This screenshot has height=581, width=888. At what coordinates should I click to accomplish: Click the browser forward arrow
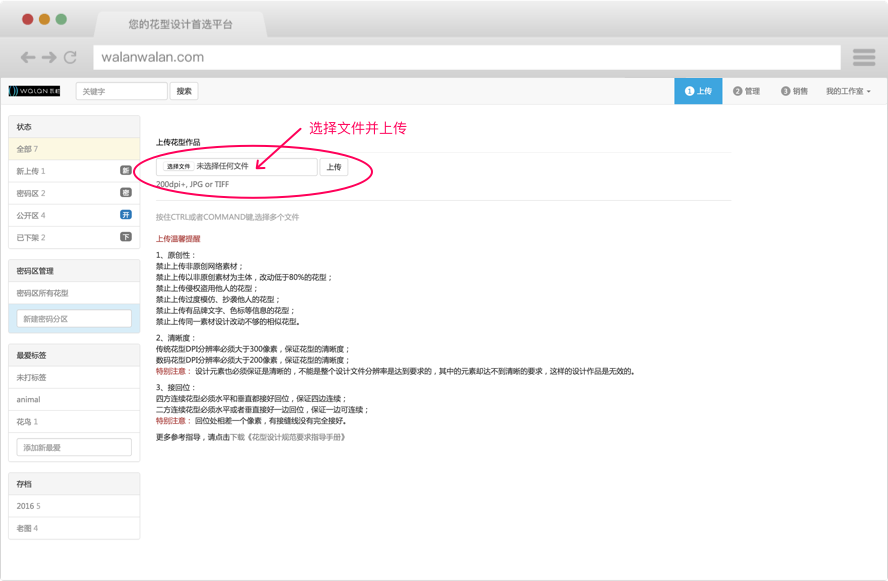click(x=49, y=58)
